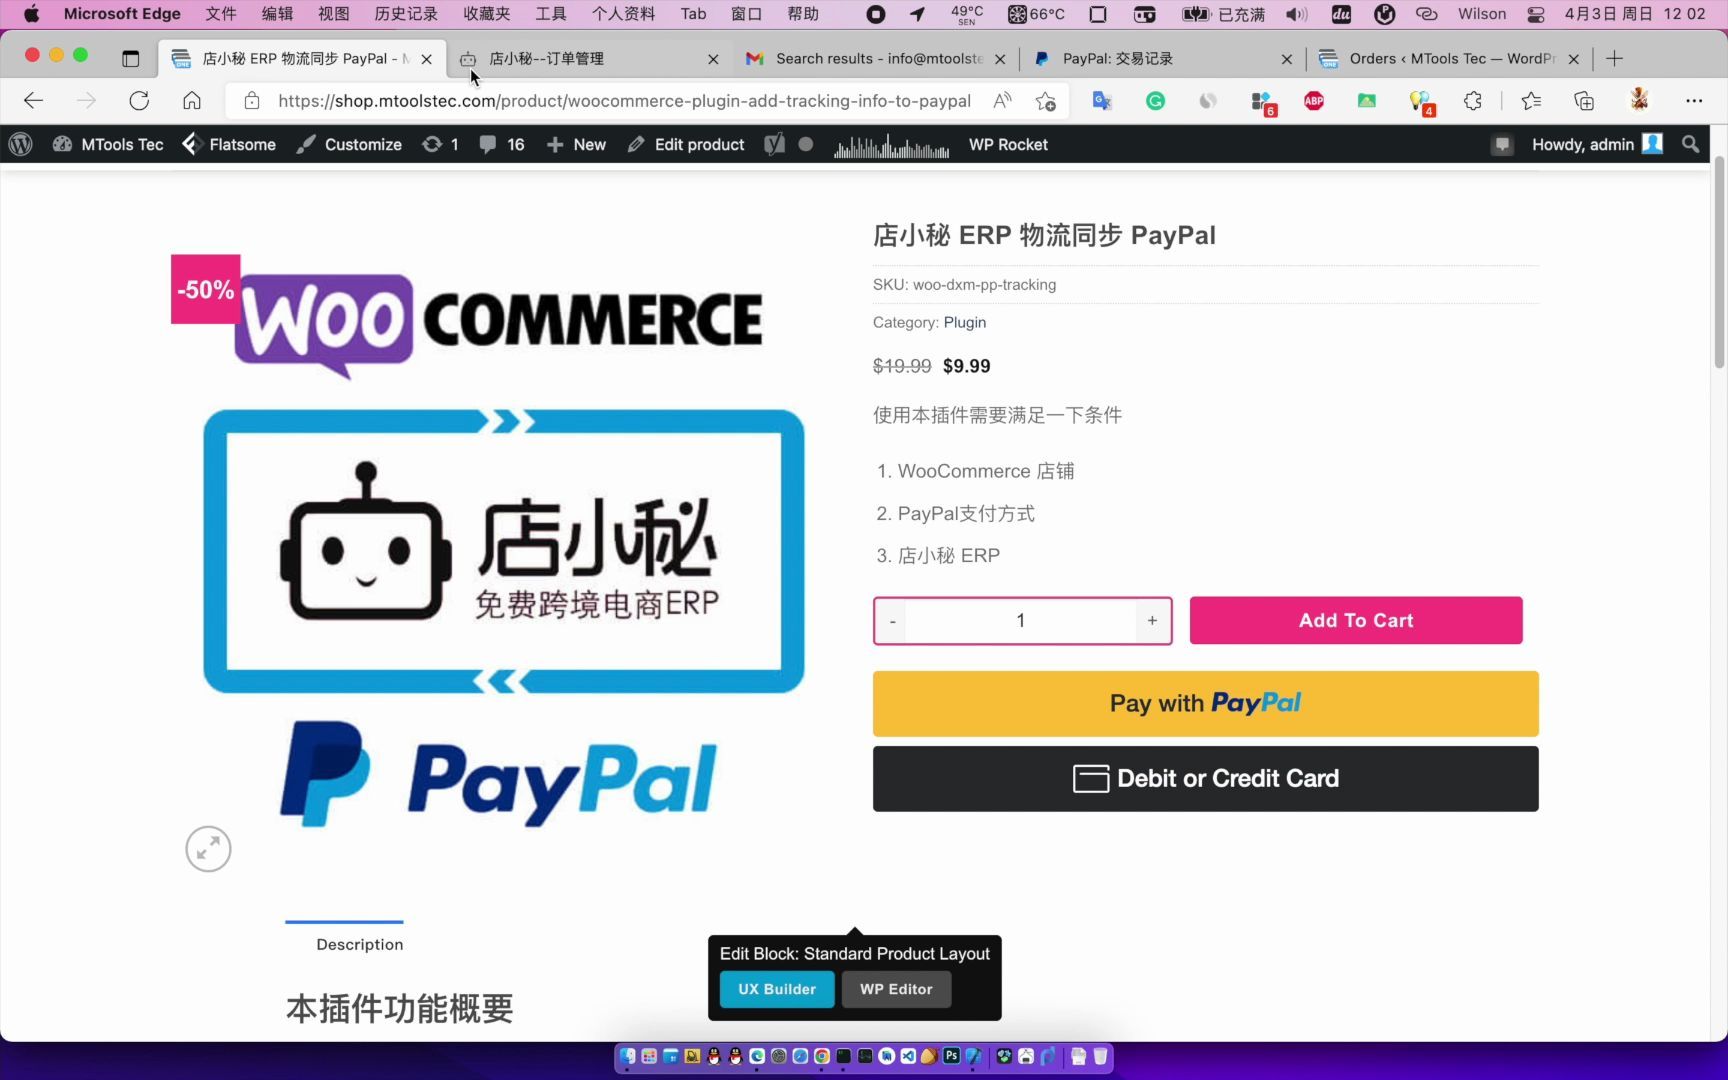Click the lock icon for site info
The height and width of the screenshot is (1080, 1728).
pyautogui.click(x=252, y=100)
